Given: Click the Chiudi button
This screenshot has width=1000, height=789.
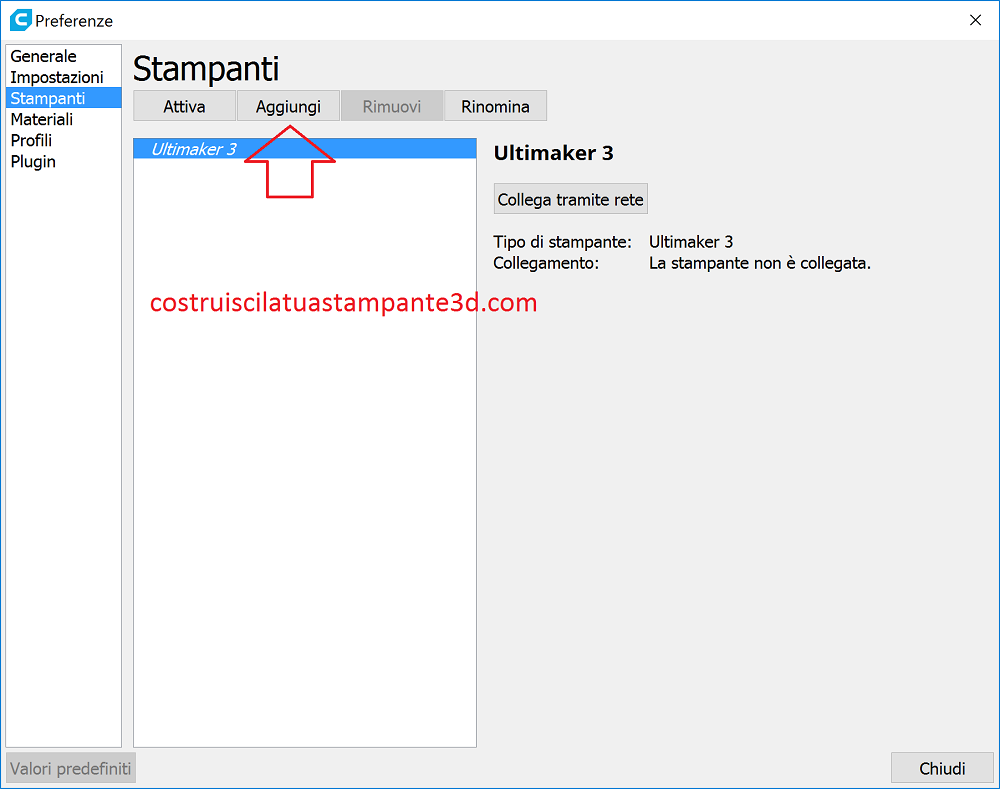Looking at the screenshot, I should [942, 768].
